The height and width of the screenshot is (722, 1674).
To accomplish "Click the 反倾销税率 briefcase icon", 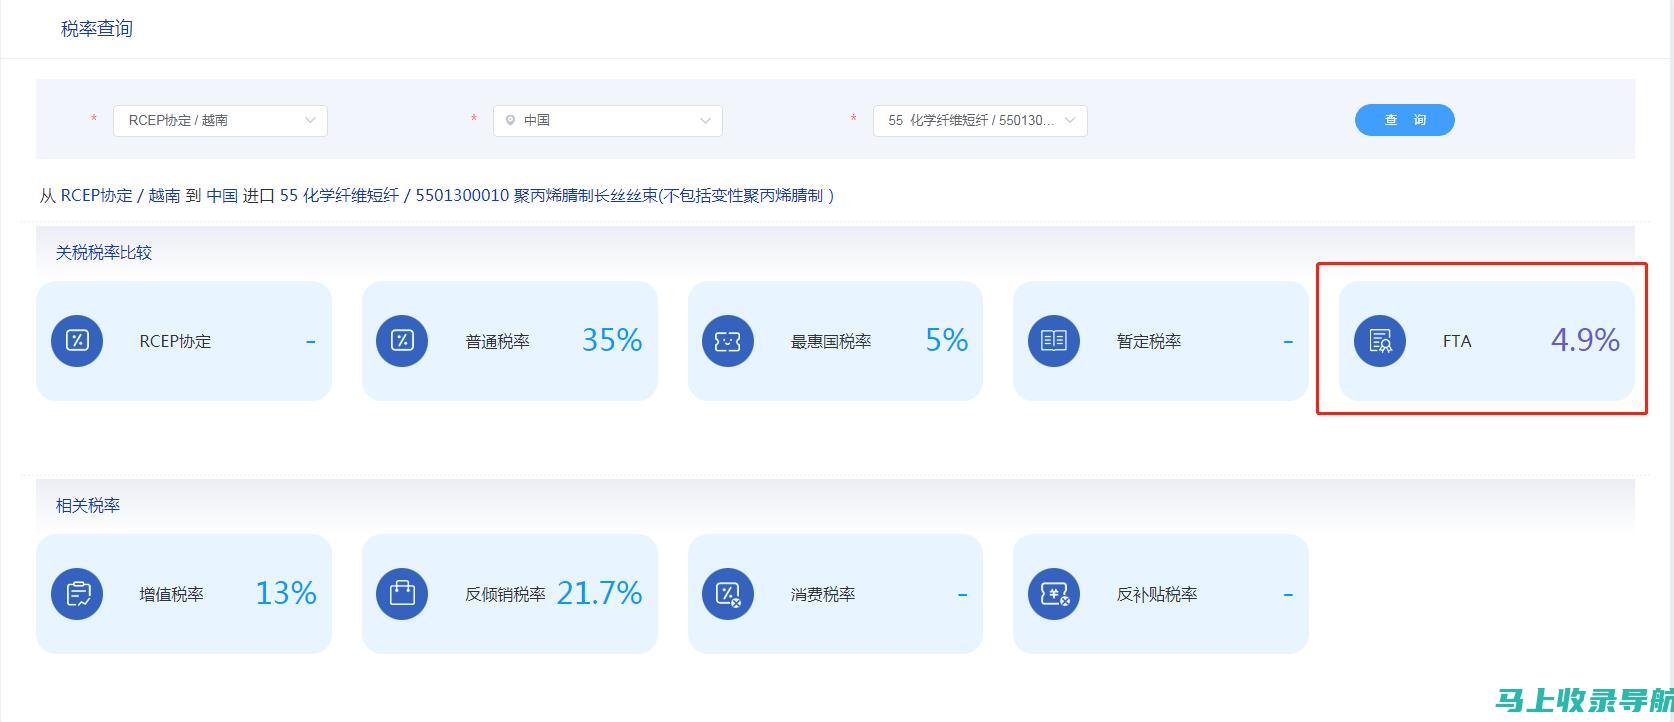I will pos(402,594).
